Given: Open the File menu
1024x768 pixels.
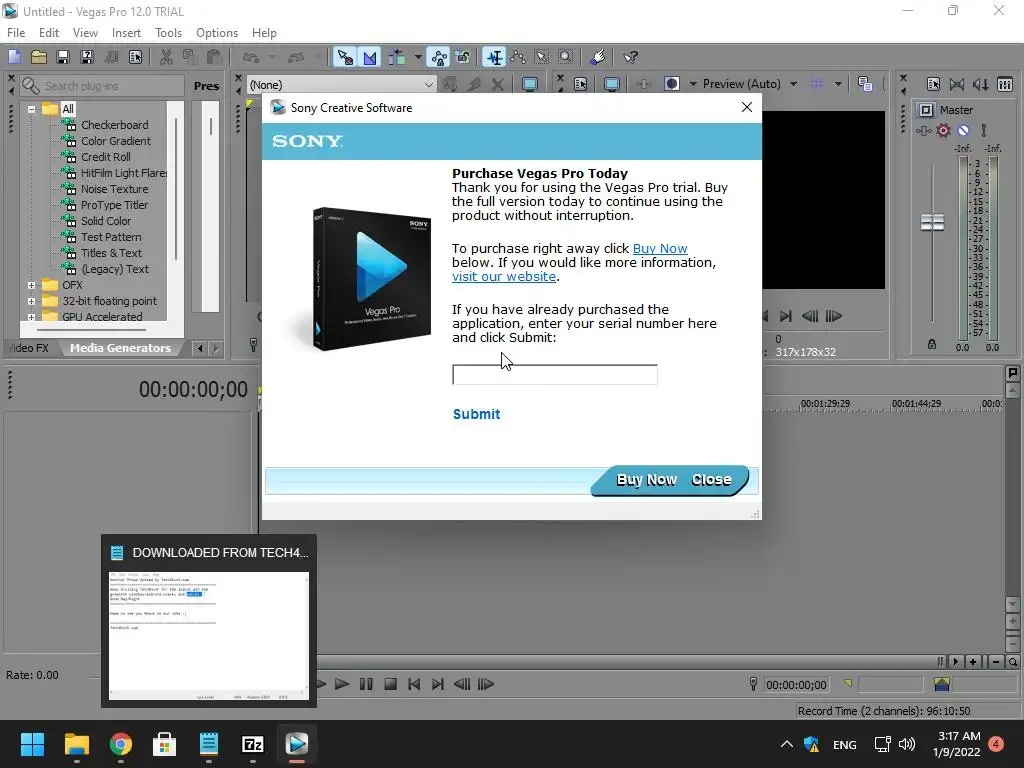Looking at the screenshot, I should 16,33.
